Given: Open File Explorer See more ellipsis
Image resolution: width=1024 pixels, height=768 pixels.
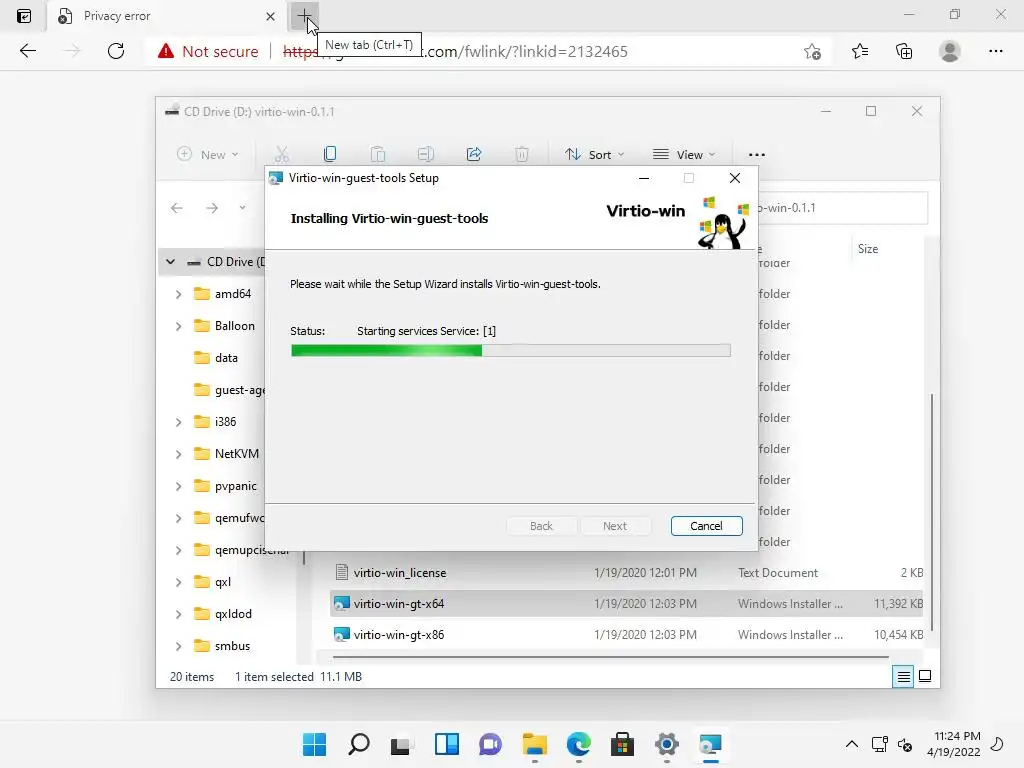Looking at the screenshot, I should click(756, 155).
